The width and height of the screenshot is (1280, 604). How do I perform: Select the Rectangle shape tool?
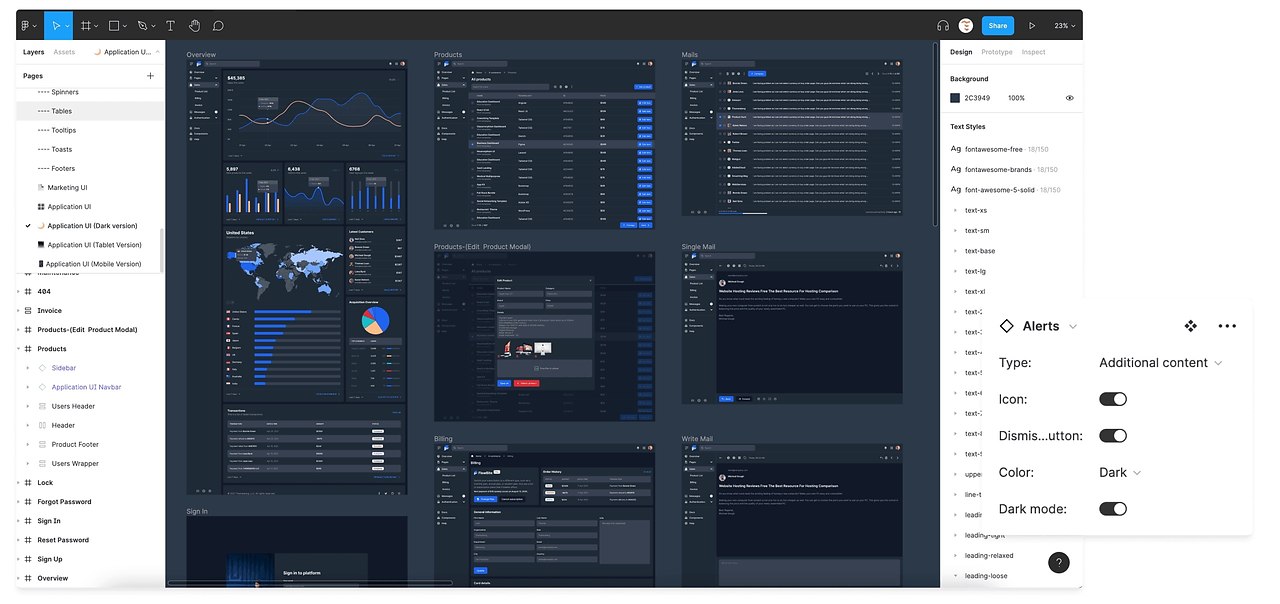[x=114, y=25]
